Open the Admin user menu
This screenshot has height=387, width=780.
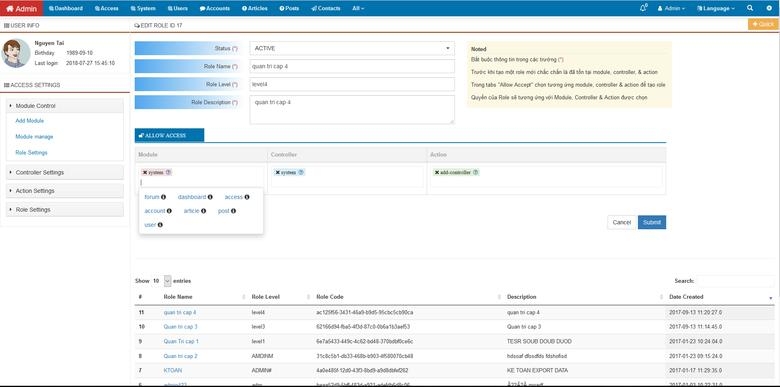pyautogui.click(x=671, y=8)
